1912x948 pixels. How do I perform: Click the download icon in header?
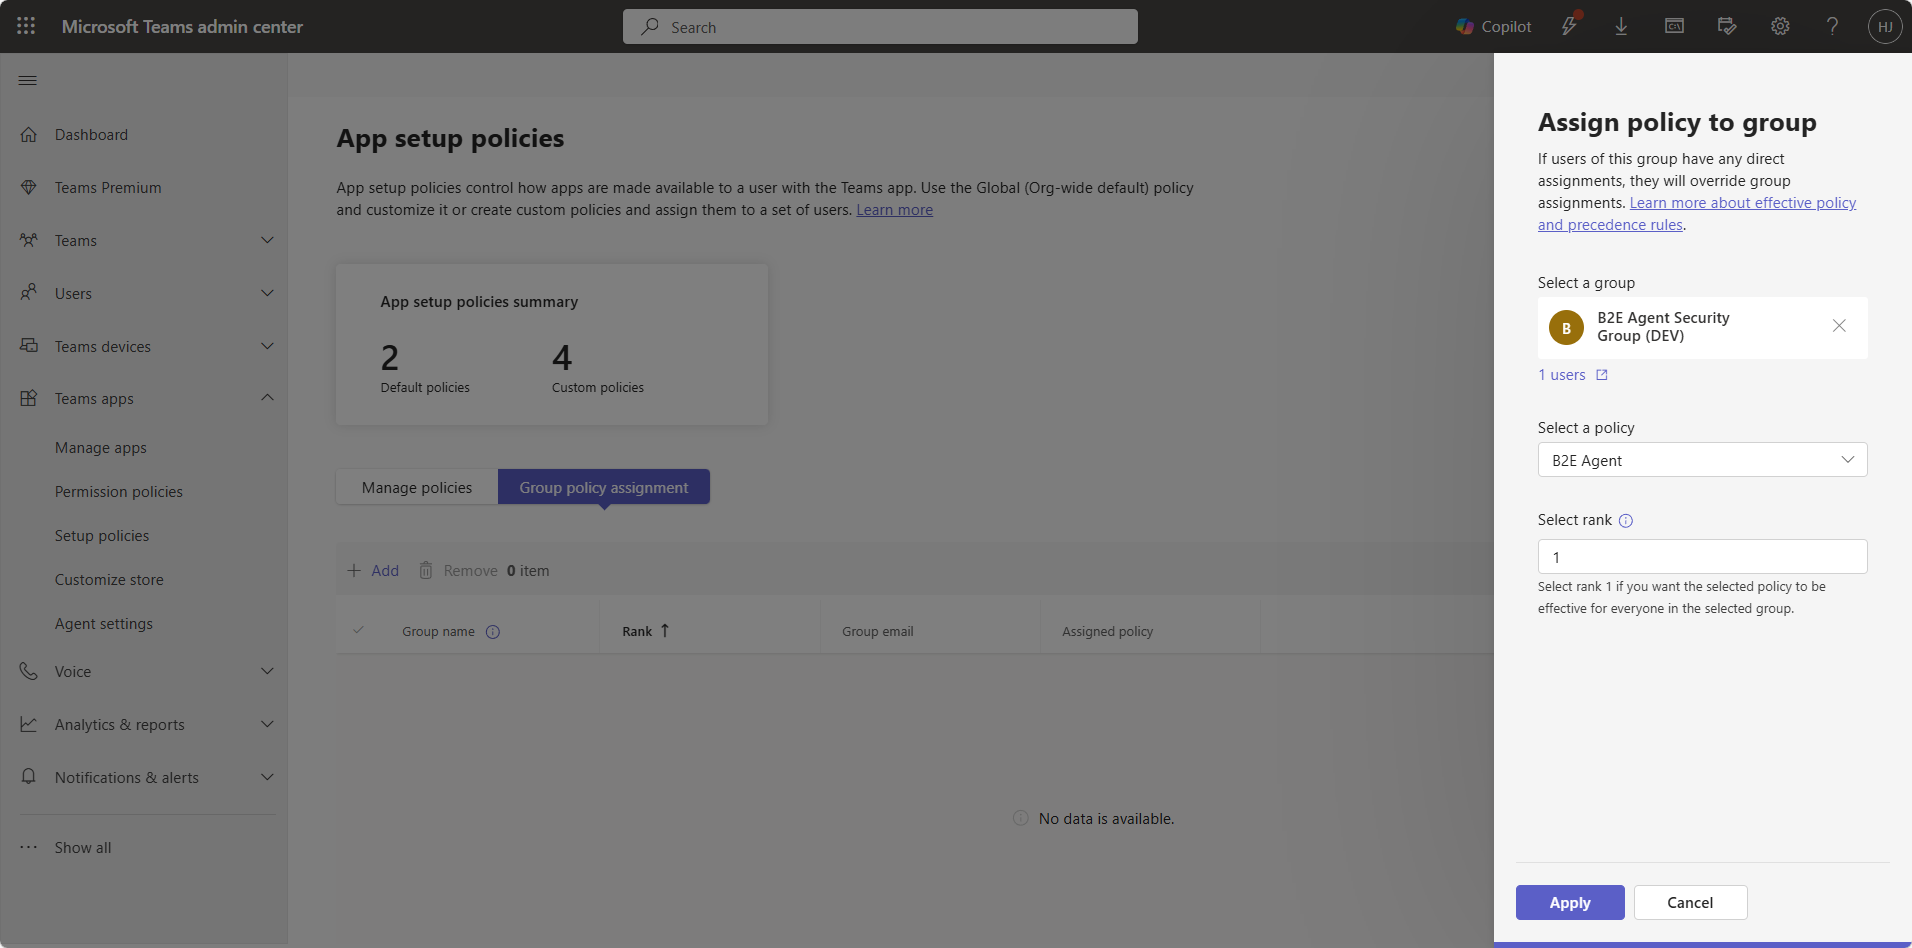pos(1621,27)
